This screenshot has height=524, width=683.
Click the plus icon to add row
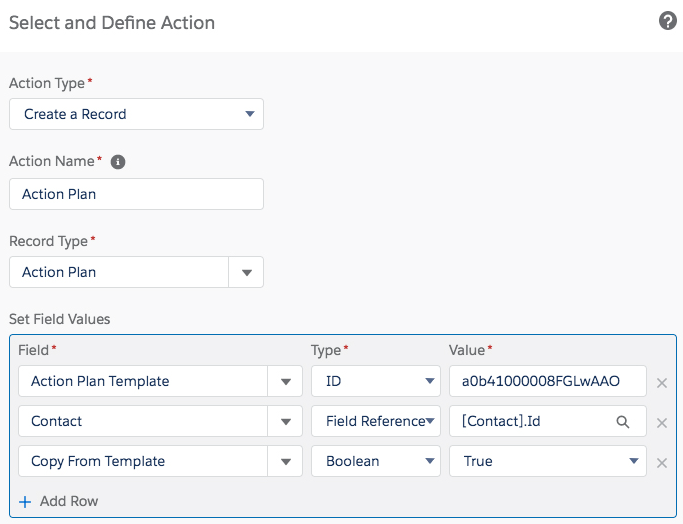tap(25, 501)
